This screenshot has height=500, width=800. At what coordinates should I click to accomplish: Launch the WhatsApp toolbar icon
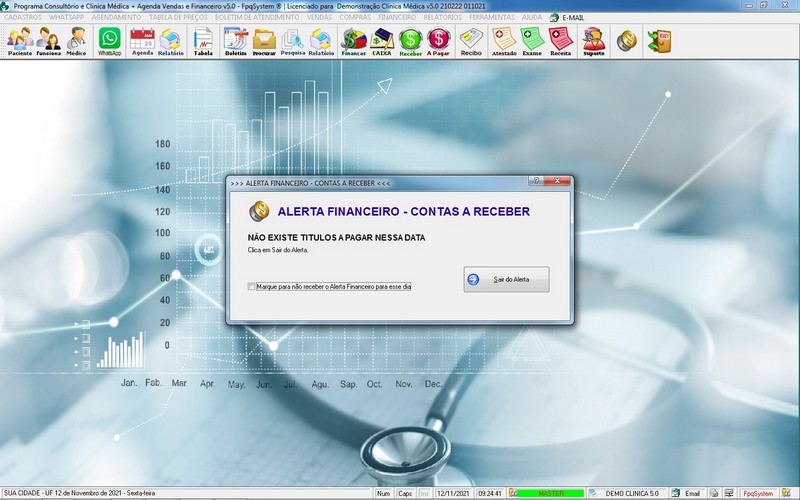110,41
